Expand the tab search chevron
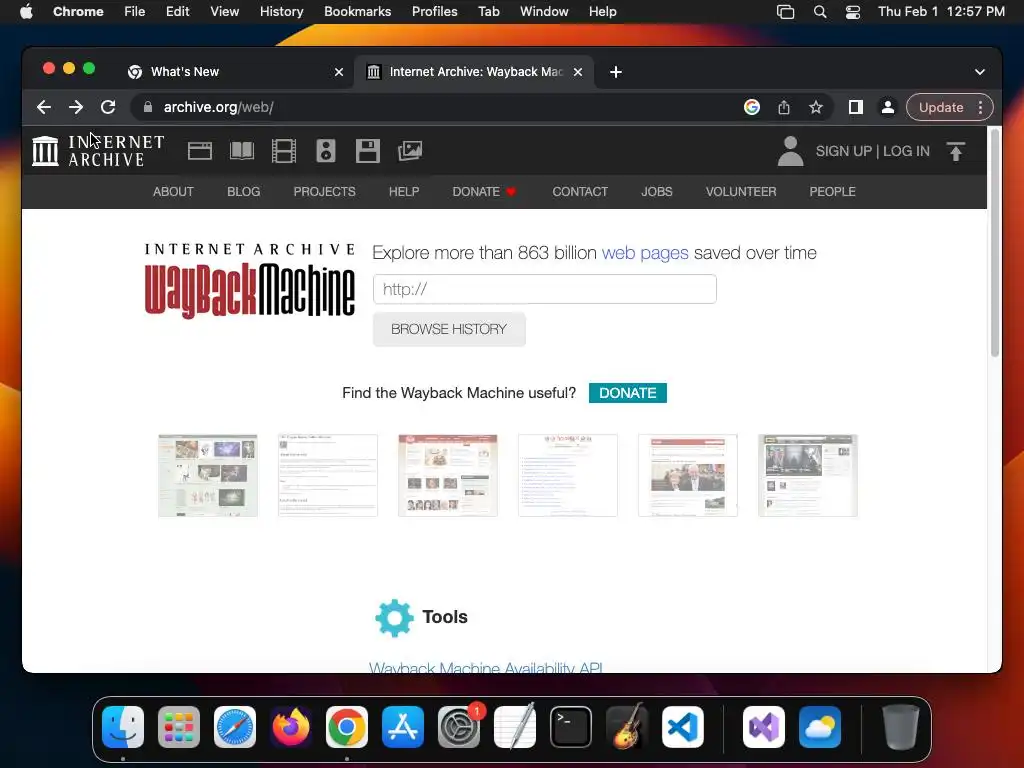This screenshot has height=768, width=1024. click(x=980, y=72)
